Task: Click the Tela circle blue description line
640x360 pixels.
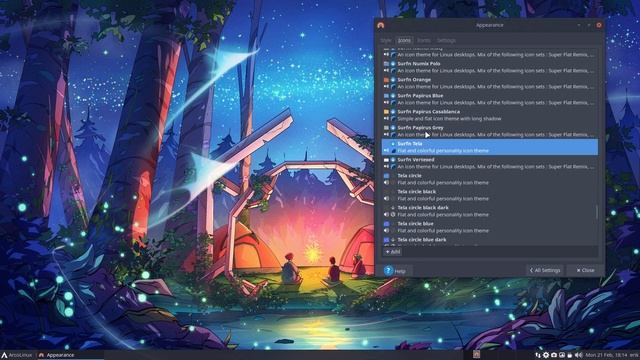Action: (x=443, y=231)
